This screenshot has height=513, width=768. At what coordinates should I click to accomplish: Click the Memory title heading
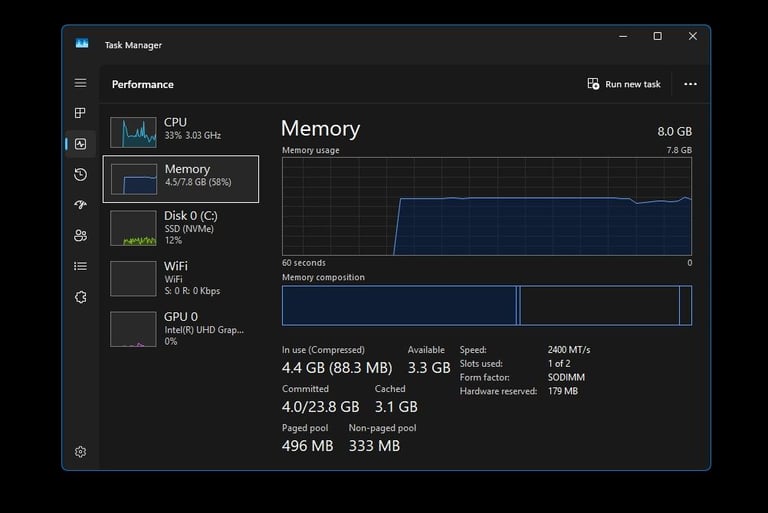click(x=320, y=128)
